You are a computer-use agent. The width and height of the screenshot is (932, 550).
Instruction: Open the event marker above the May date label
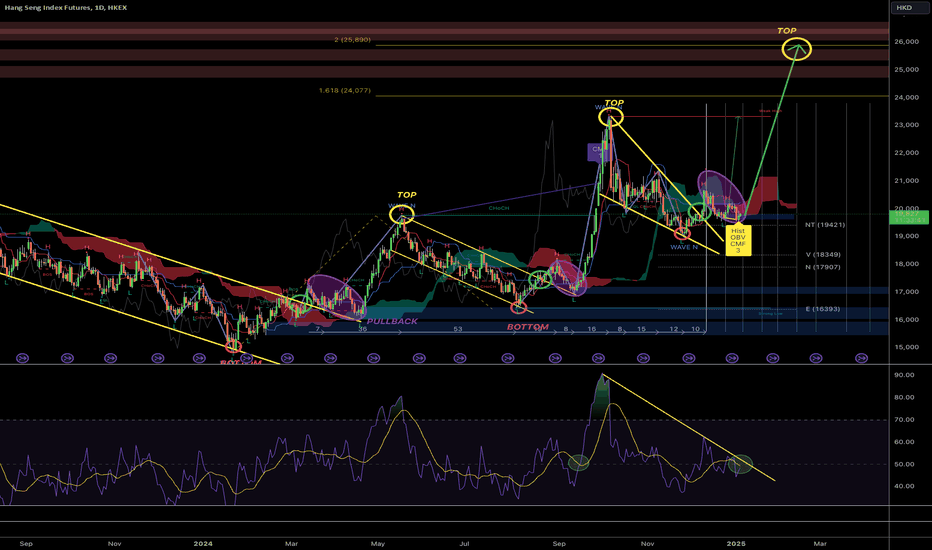(x=373, y=358)
